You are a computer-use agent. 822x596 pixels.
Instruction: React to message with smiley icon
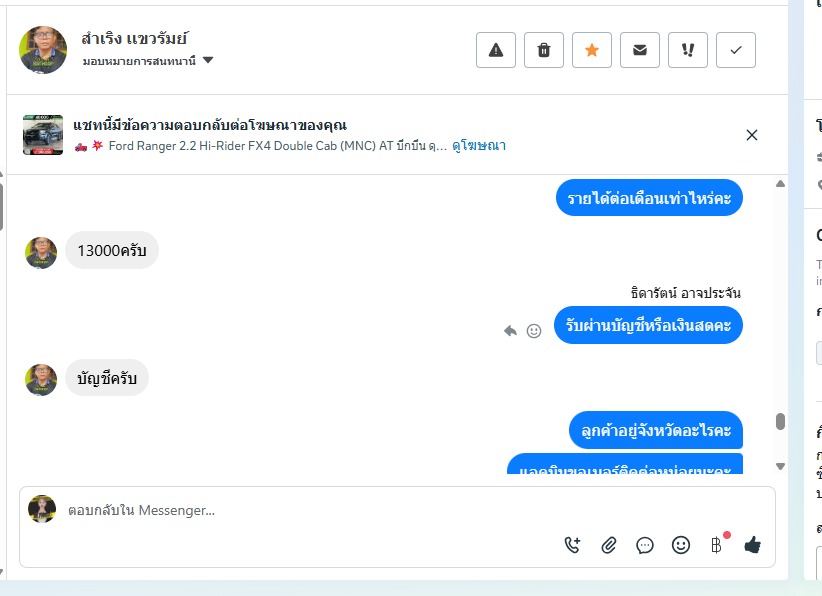[534, 331]
